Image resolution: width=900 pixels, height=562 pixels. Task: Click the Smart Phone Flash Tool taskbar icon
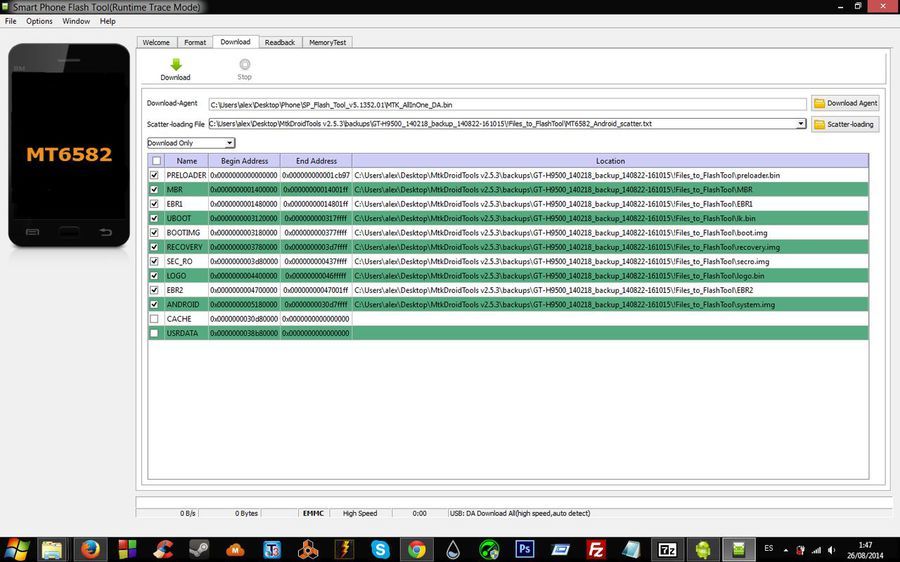(739, 549)
